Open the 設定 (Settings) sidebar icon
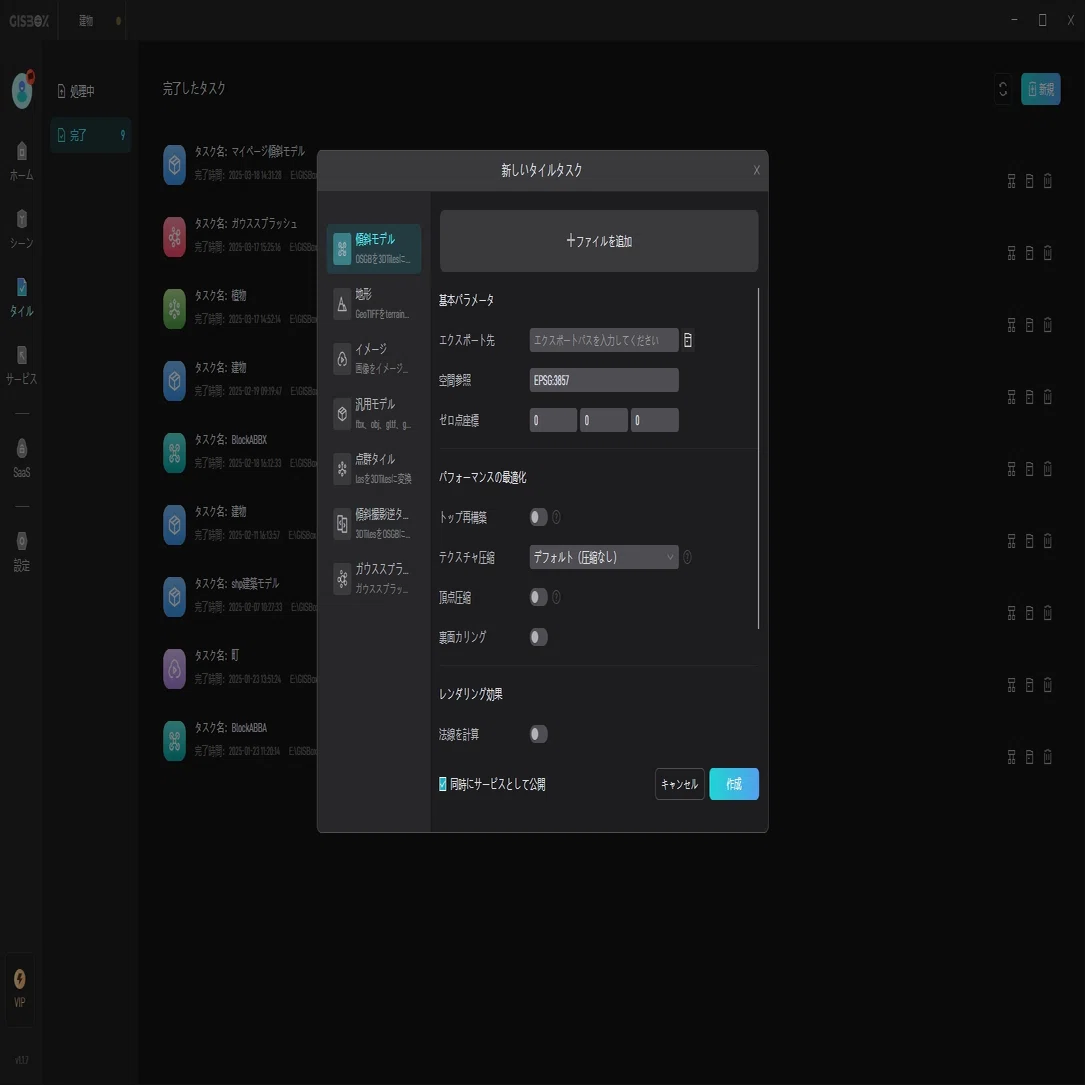The height and width of the screenshot is (1085, 1085). pyautogui.click(x=21, y=551)
